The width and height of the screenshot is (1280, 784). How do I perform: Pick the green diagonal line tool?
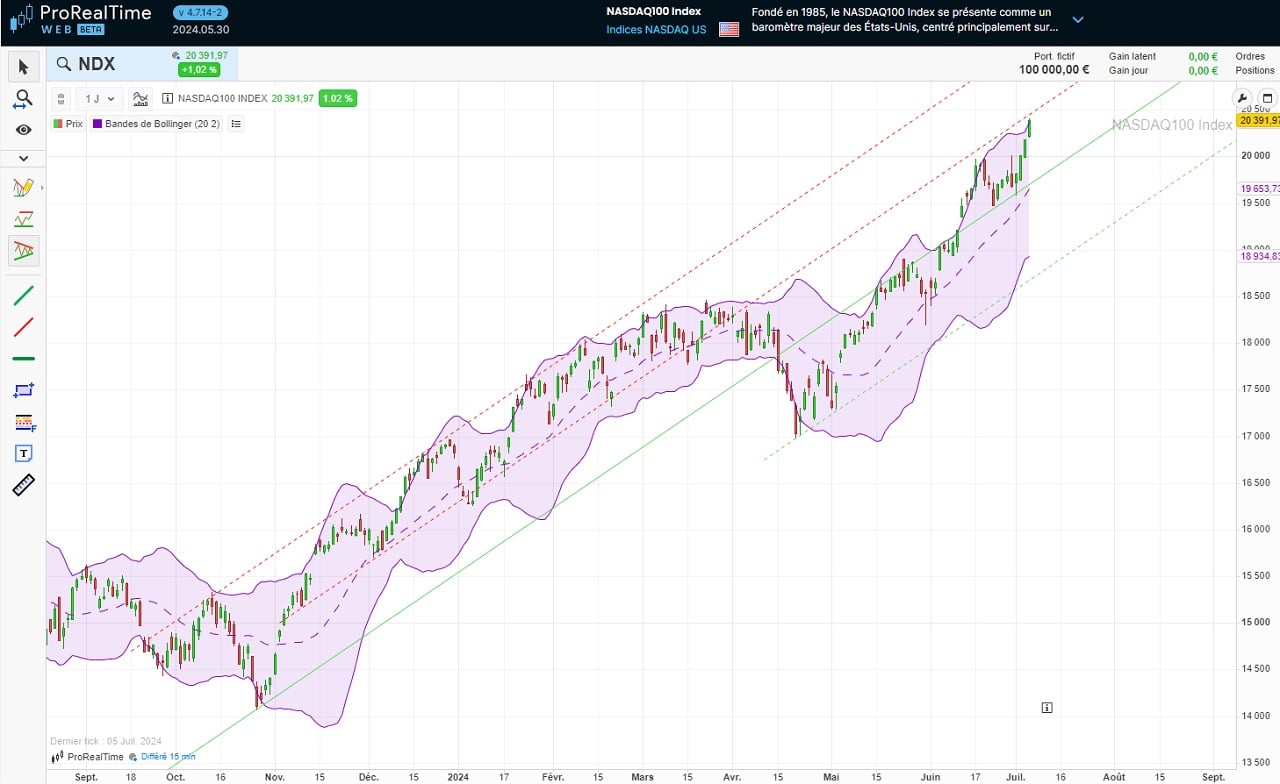point(24,295)
